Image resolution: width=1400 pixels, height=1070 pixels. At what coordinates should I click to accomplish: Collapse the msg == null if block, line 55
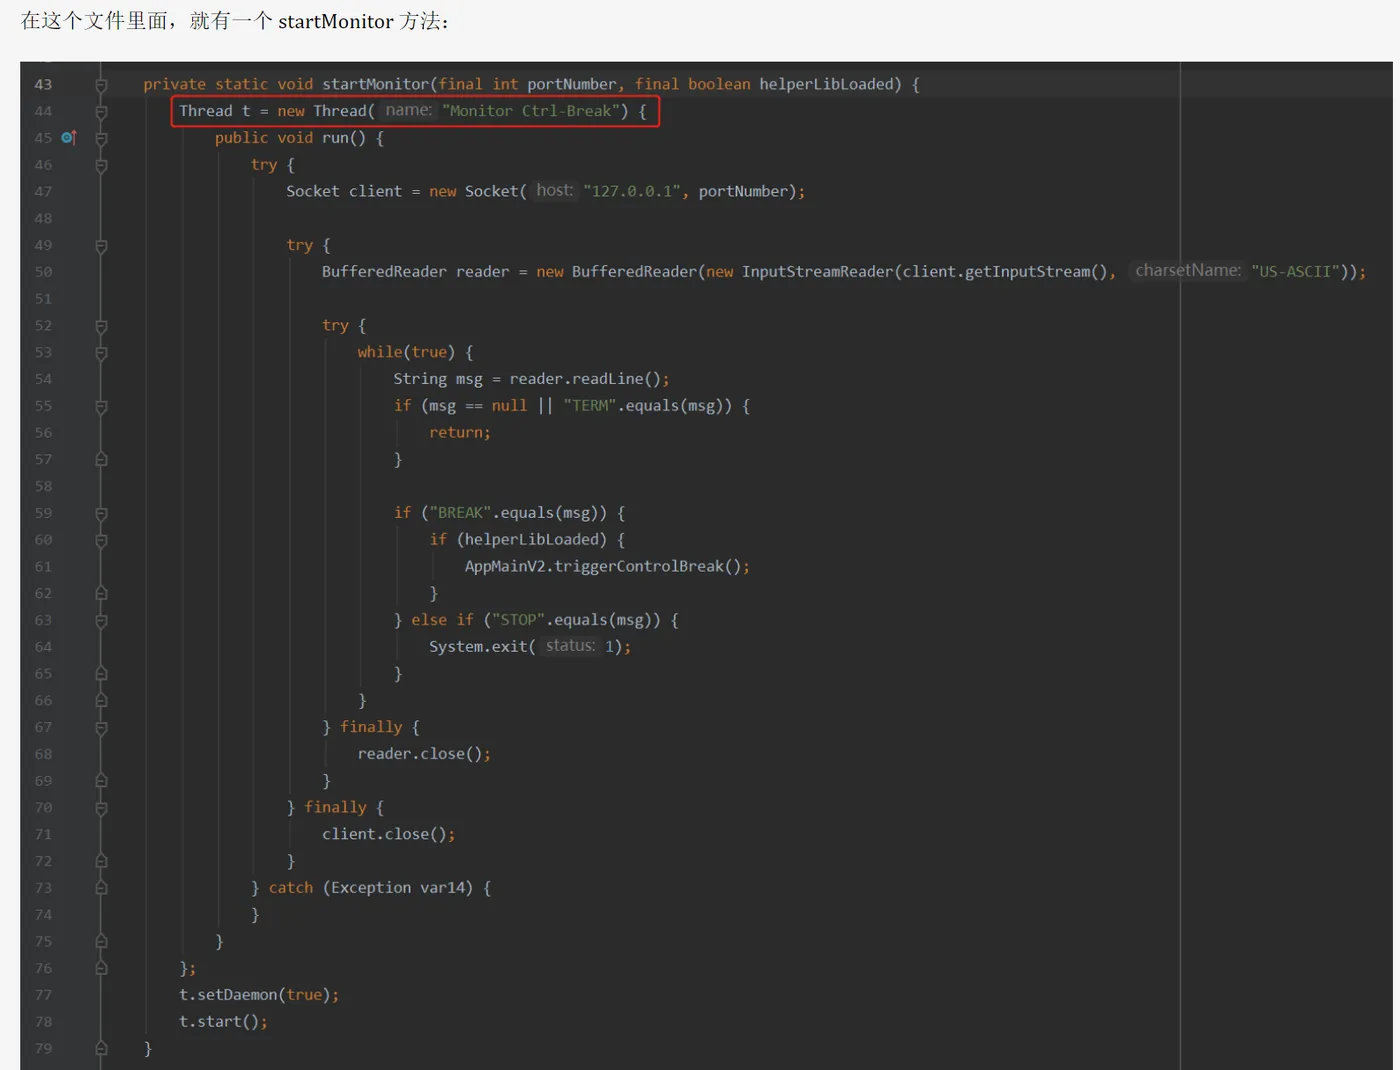[101, 407]
